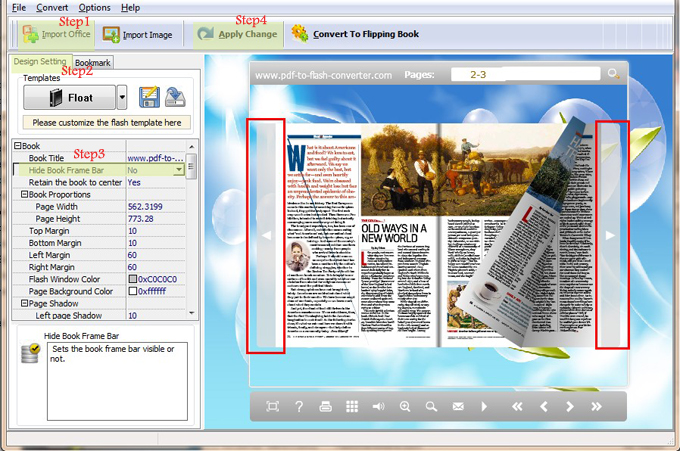The image size is (680, 451).
Task: Click the Hide Book Frame Bar description box
Action: pos(117,381)
